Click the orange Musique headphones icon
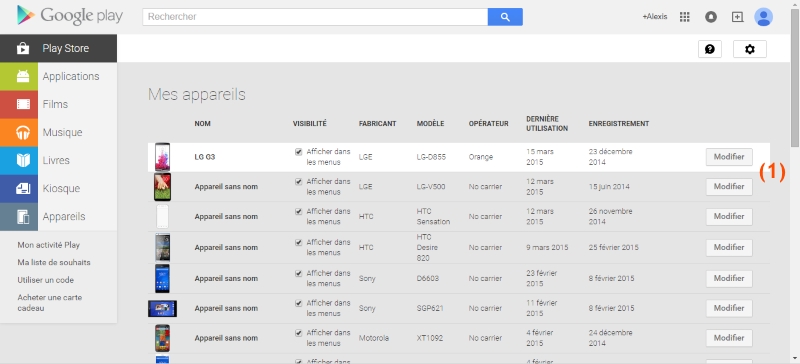800x364 pixels. click(22, 133)
